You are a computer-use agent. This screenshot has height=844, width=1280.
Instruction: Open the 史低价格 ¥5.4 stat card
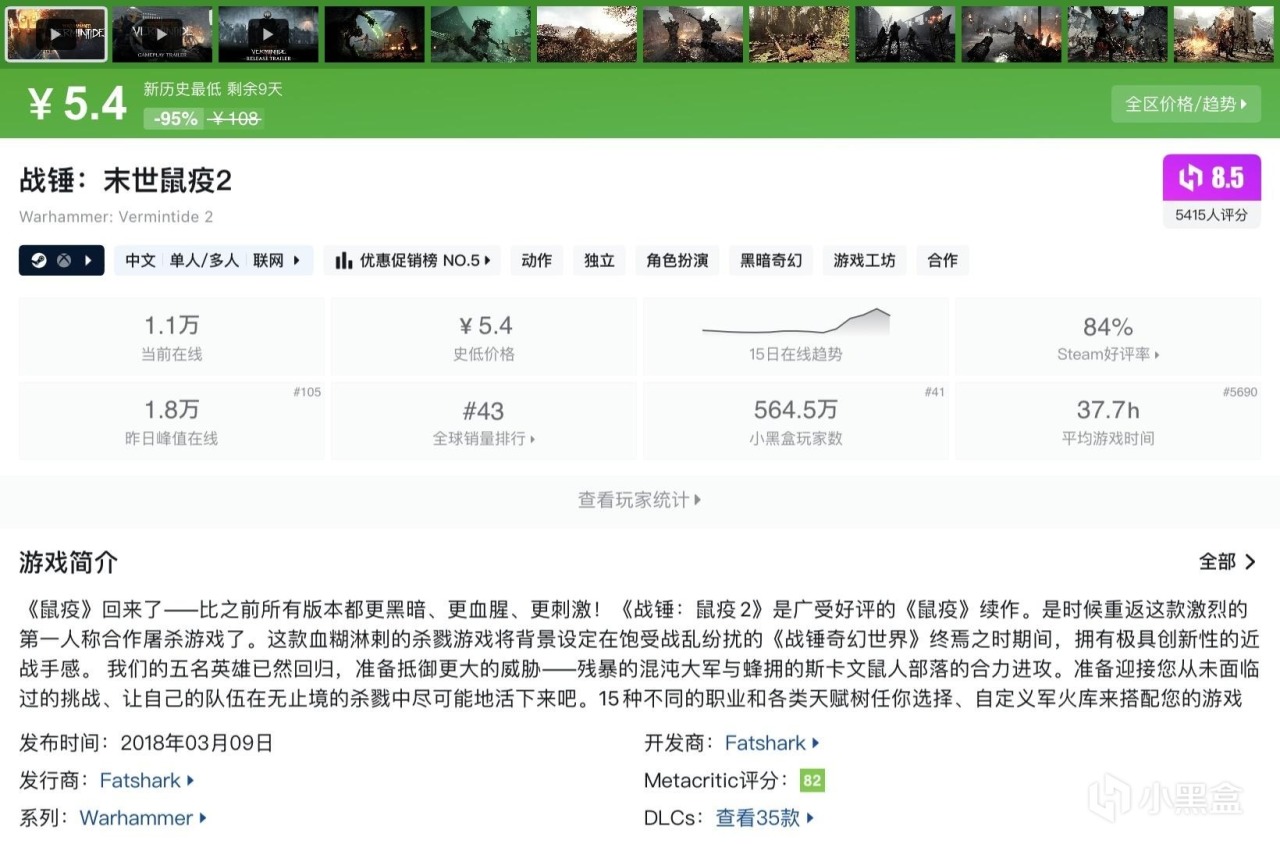point(484,337)
